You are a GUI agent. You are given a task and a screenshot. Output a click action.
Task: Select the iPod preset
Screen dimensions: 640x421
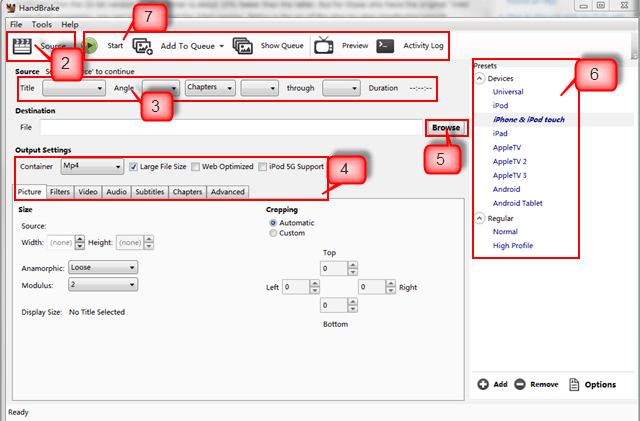(x=500, y=106)
